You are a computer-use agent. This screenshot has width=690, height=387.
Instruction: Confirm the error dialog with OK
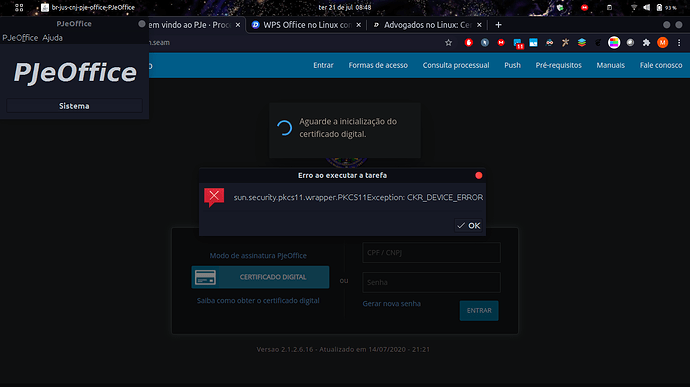[469, 225]
